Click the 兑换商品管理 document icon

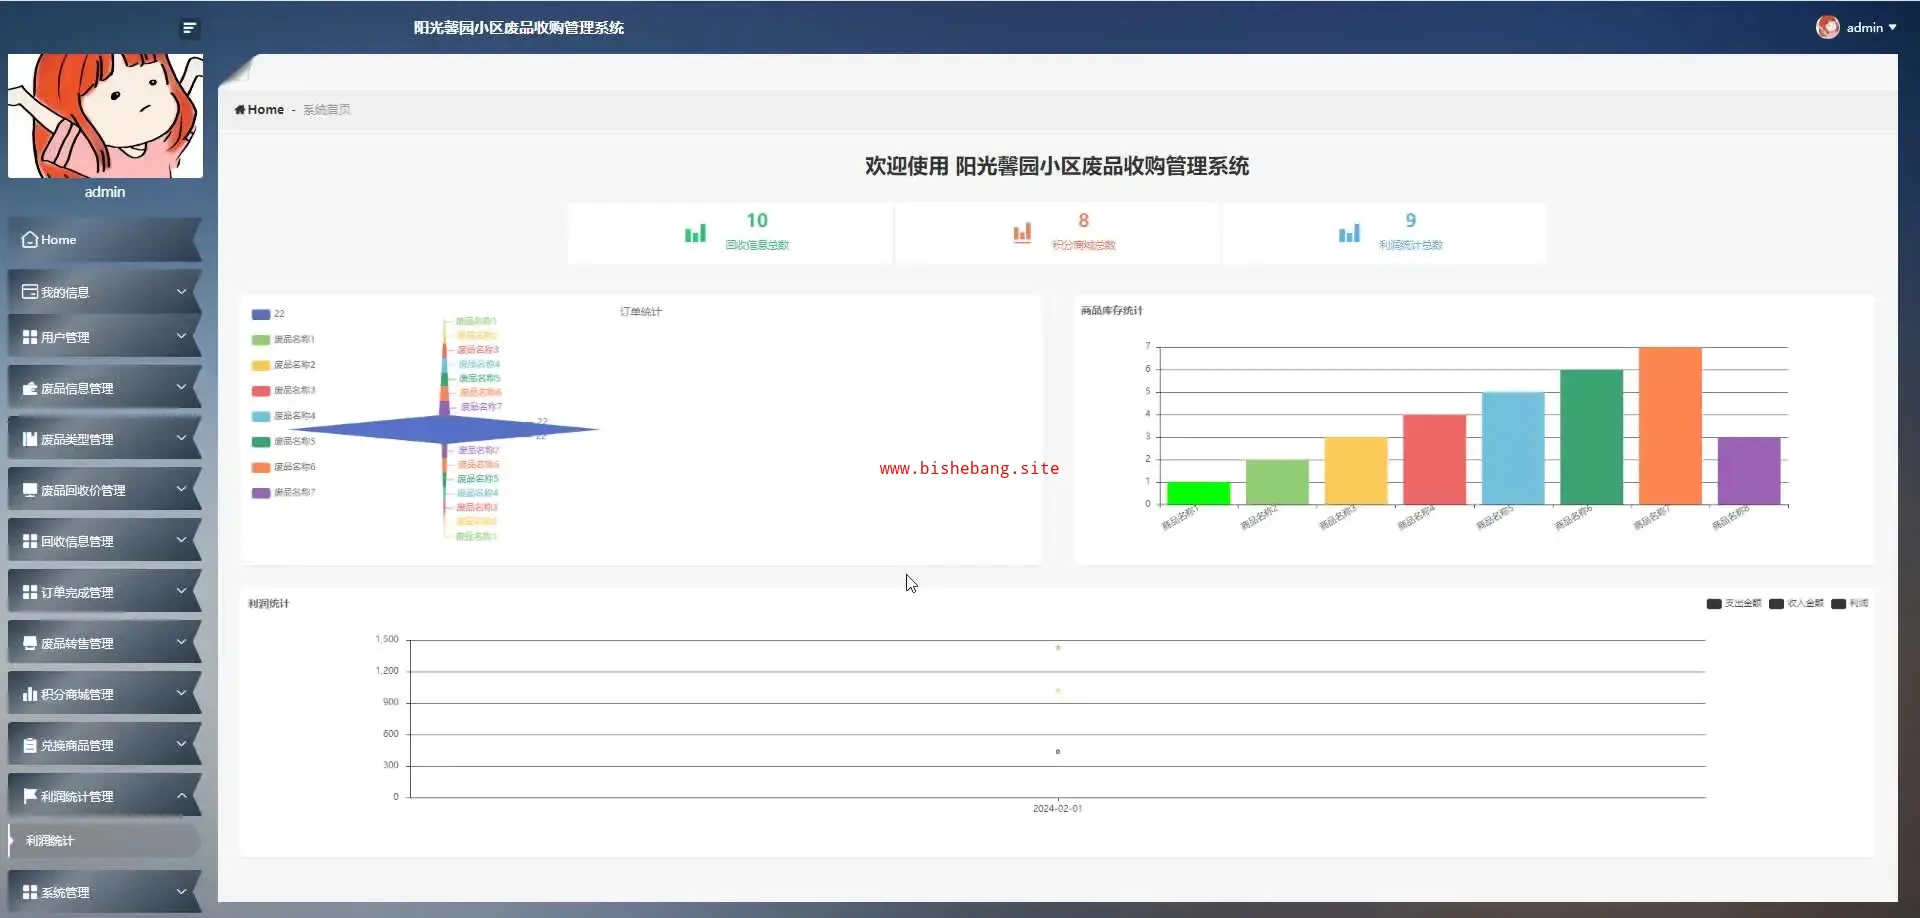tap(30, 746)
